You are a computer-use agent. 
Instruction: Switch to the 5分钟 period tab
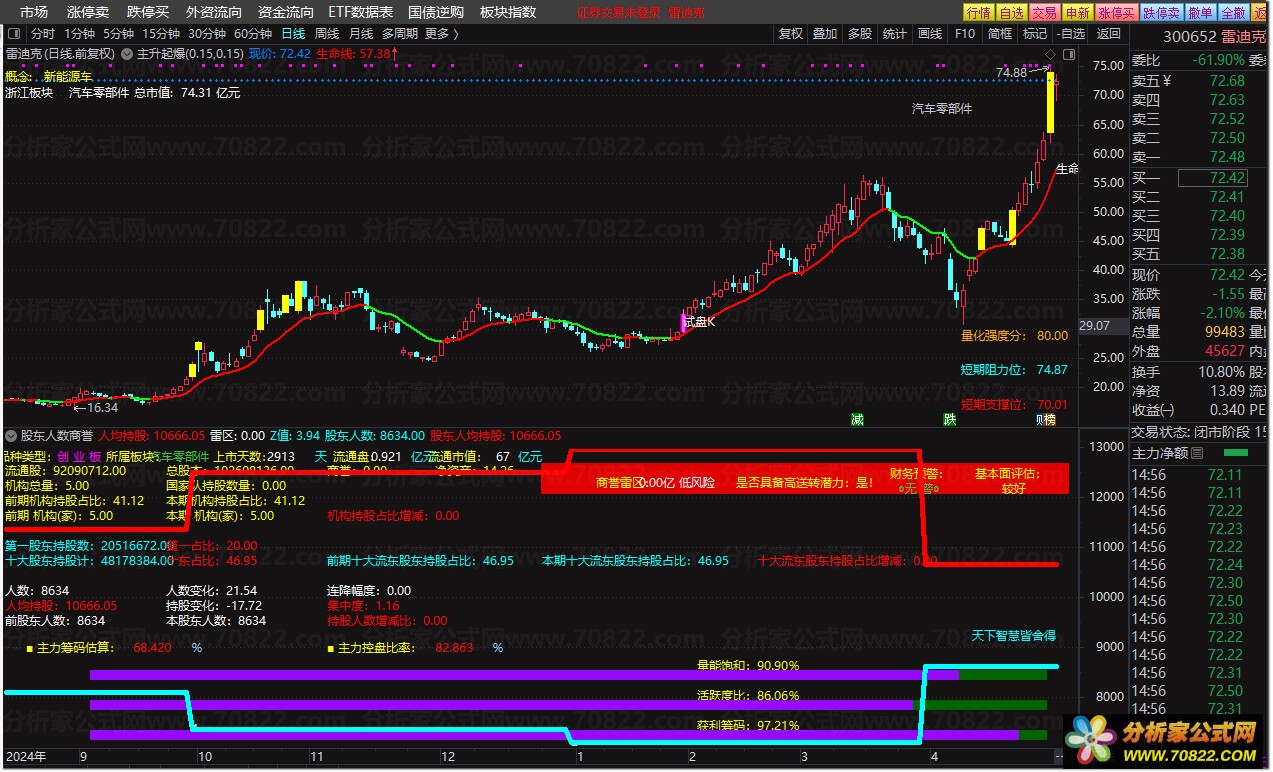(x=118, y=33)
